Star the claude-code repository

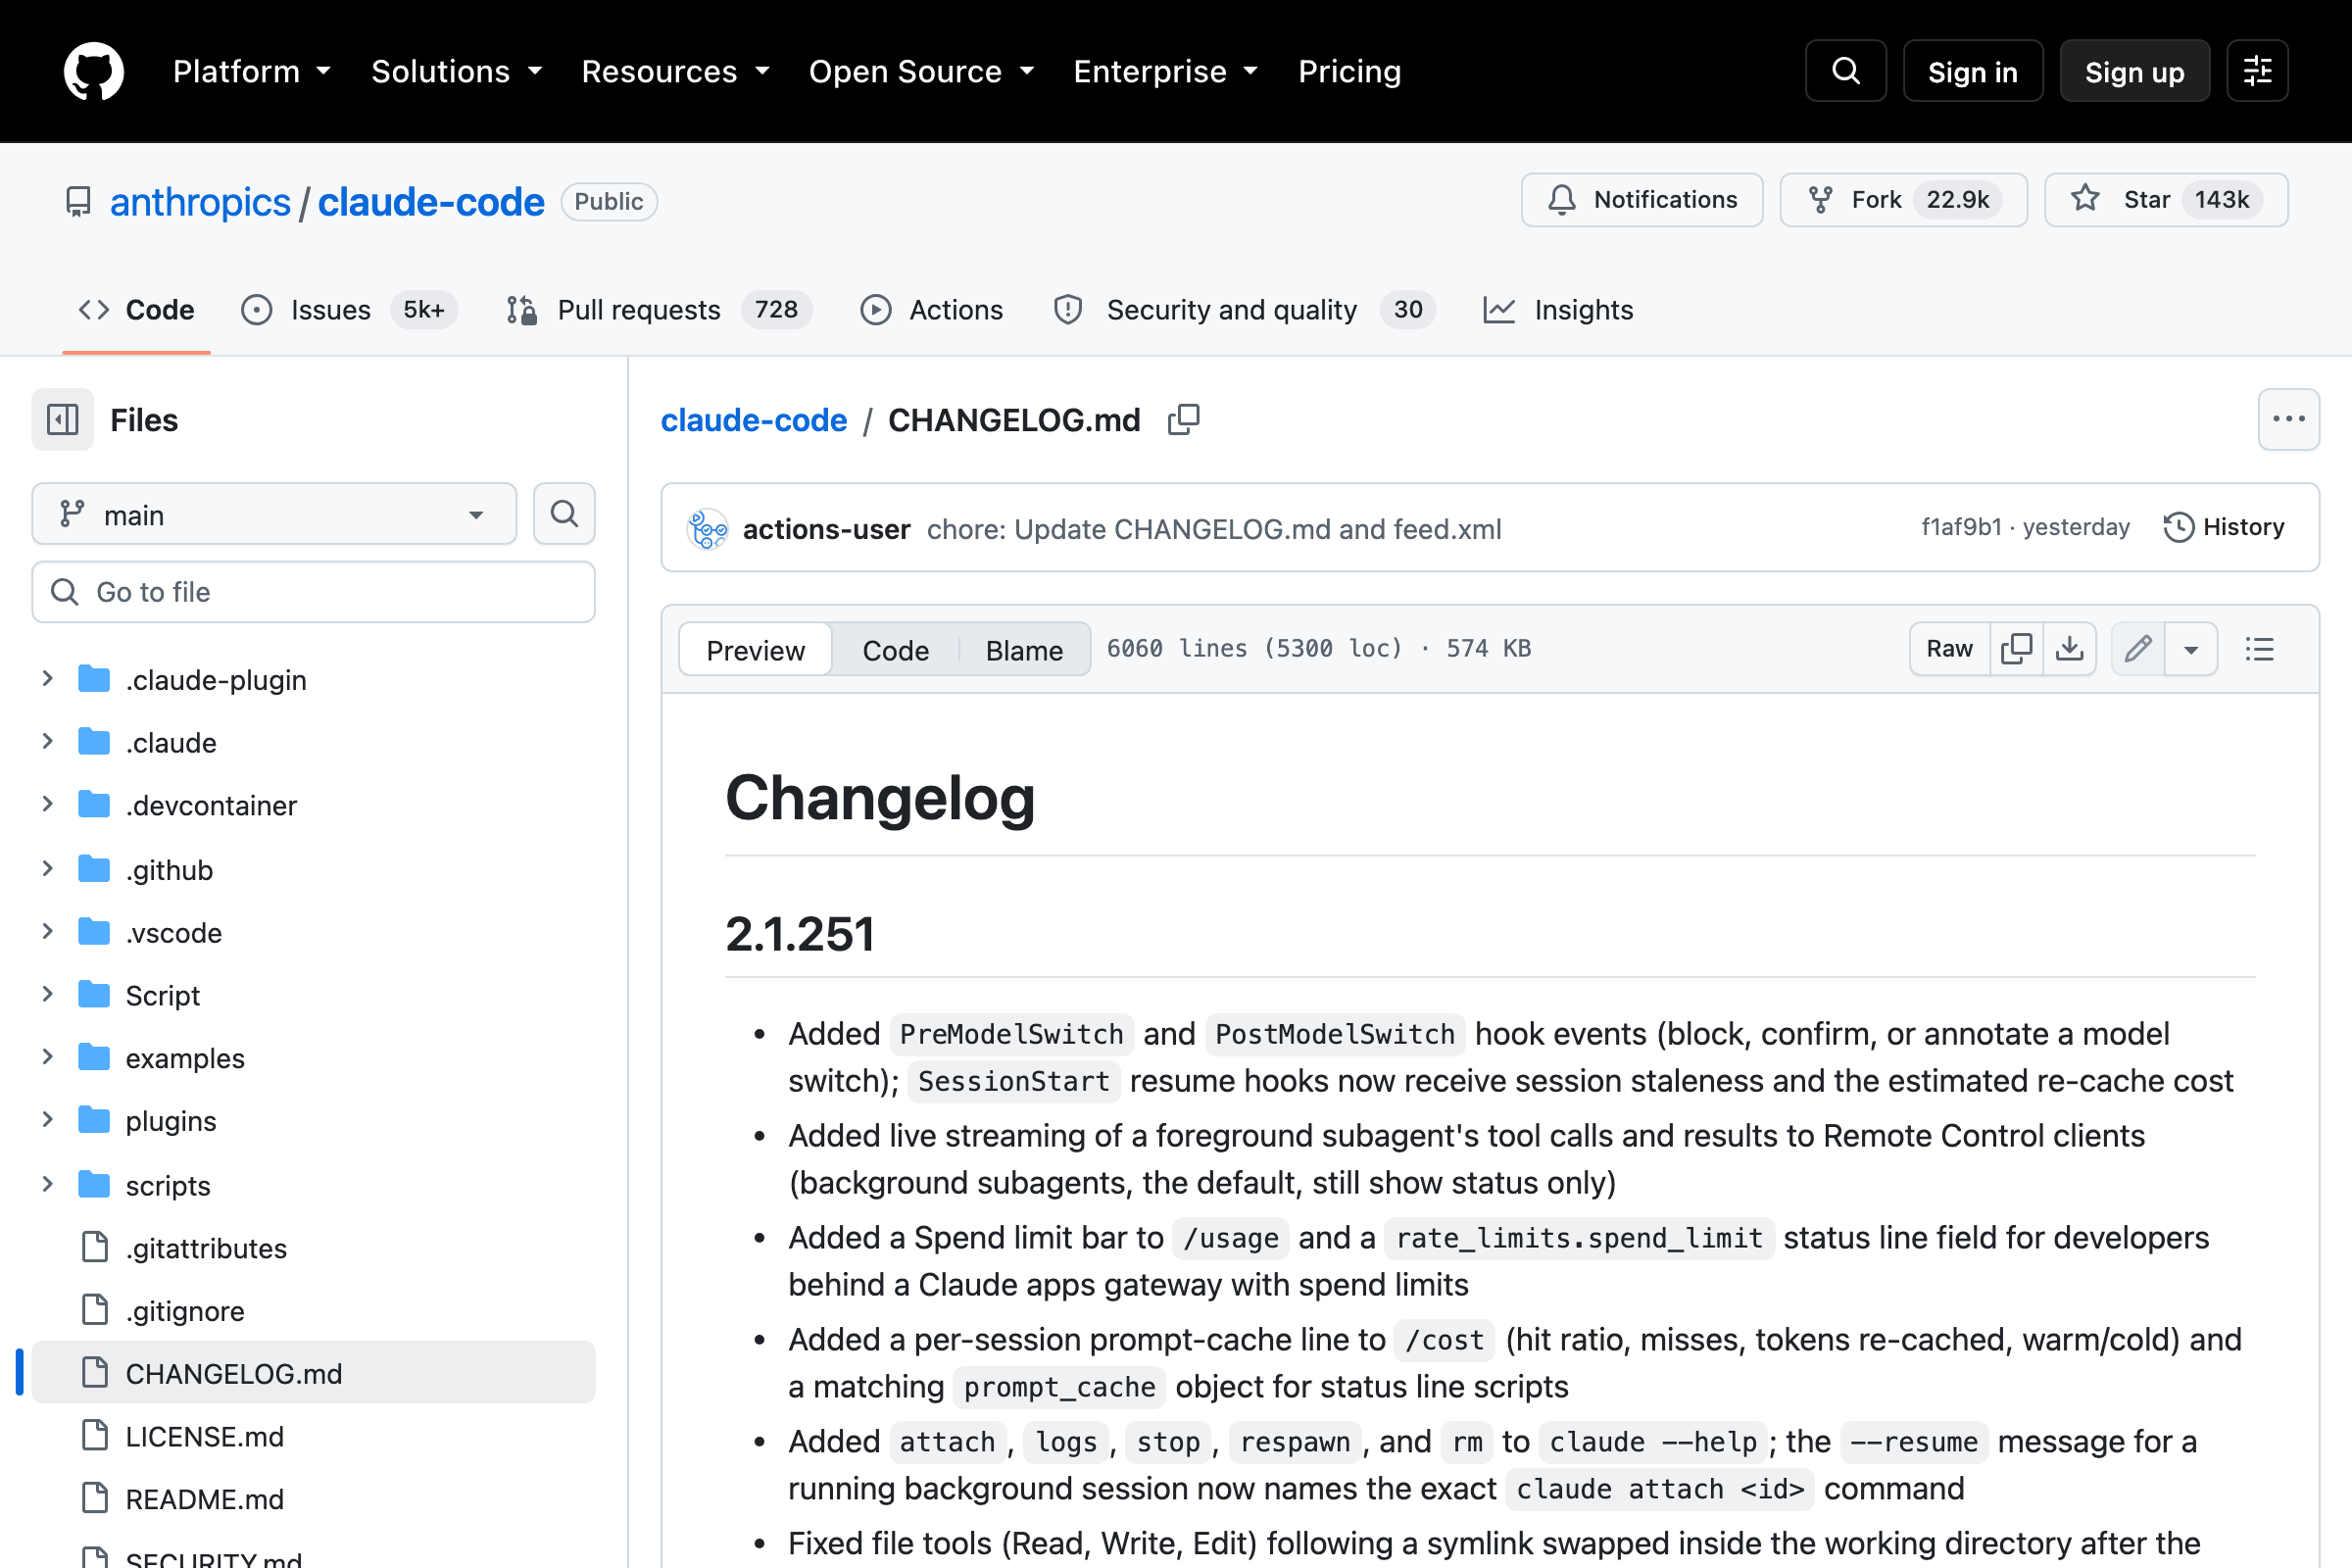(2166, 200)
